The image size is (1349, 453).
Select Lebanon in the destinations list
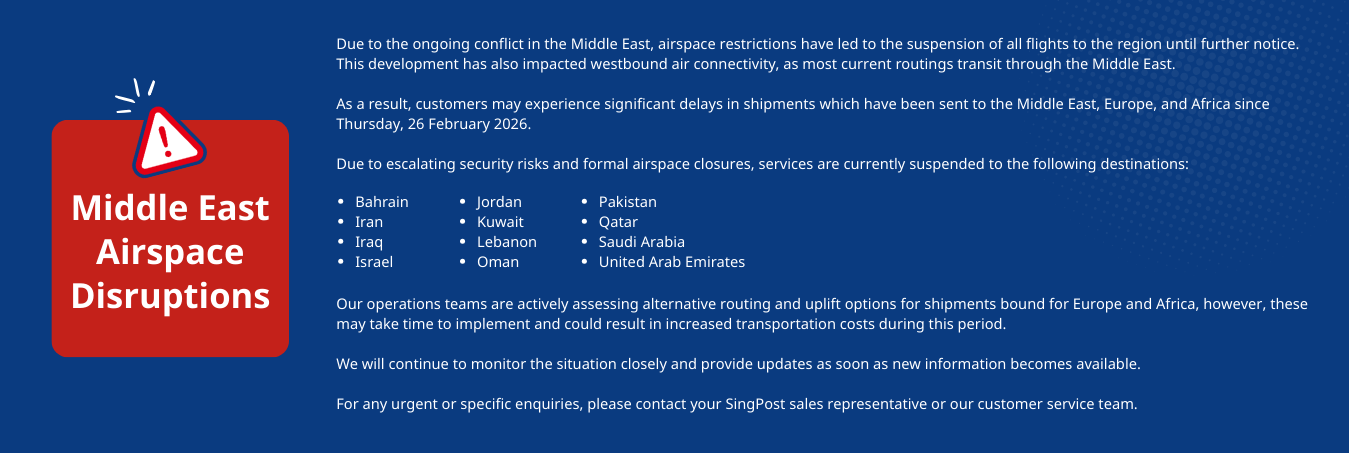tap(506, 242)
